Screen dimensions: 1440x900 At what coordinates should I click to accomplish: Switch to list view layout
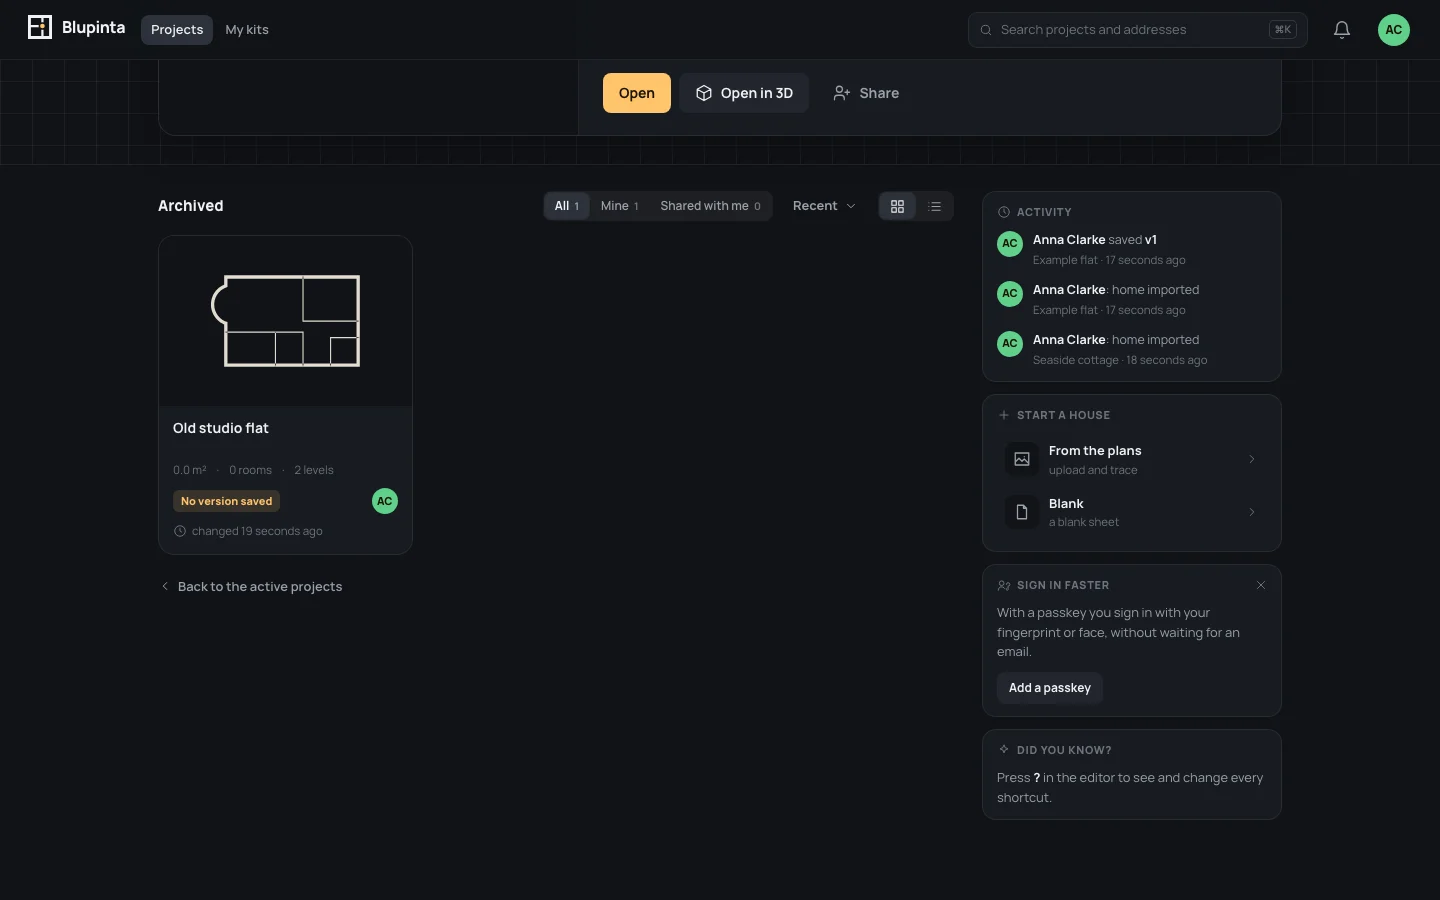tap(935, 206)
